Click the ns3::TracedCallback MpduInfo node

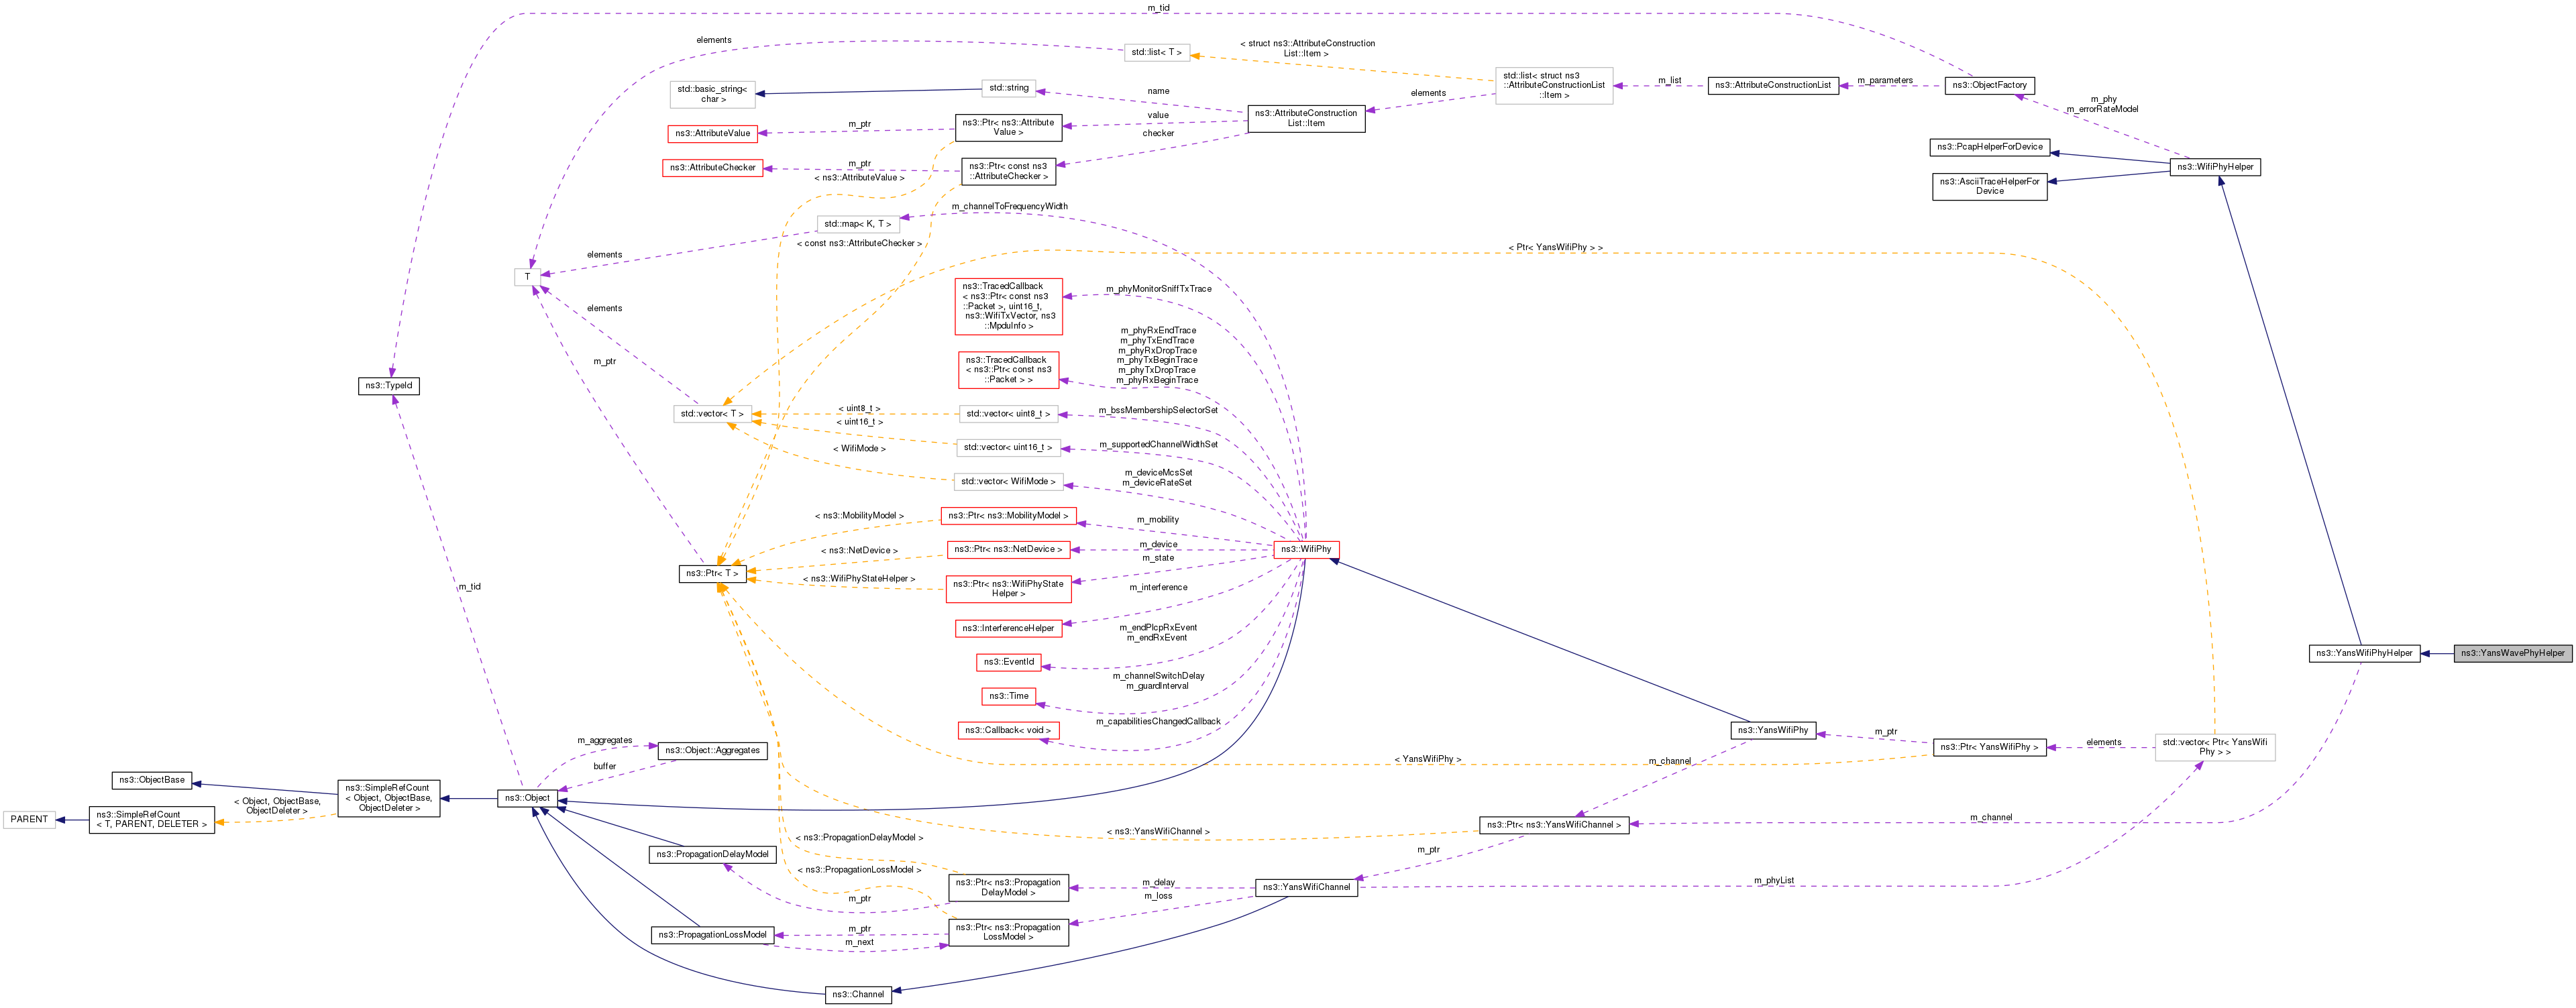(1008, 306)
